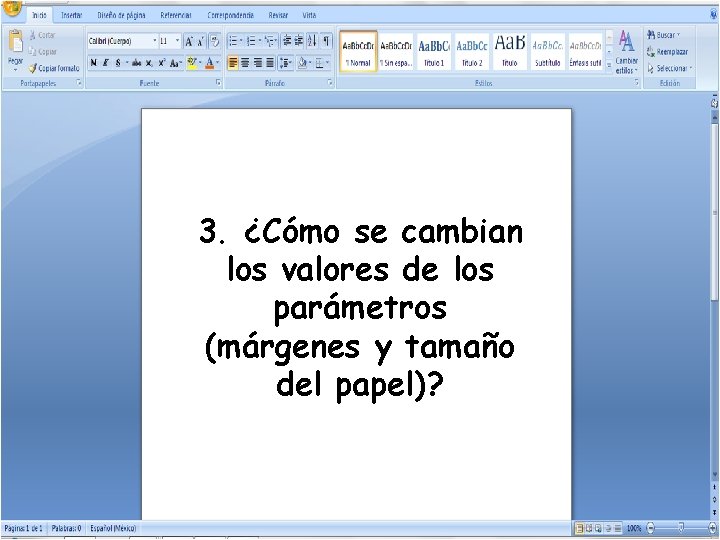Switch to full screen reading view

tap(589, 529)
